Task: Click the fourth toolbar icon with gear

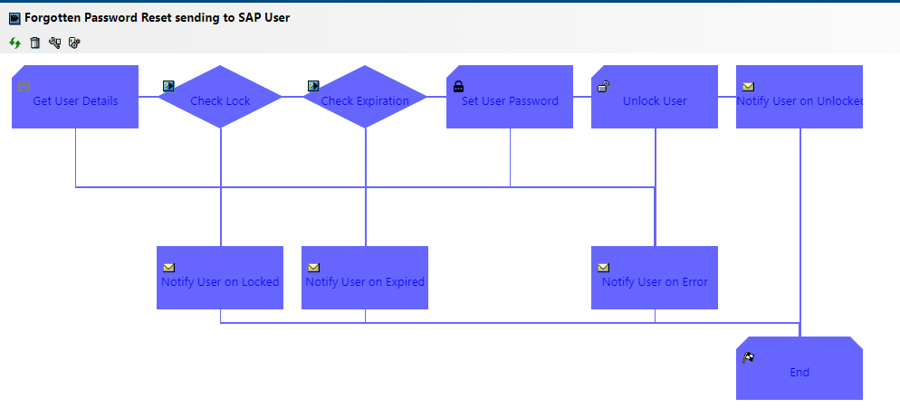Action: tap(74, 43)
